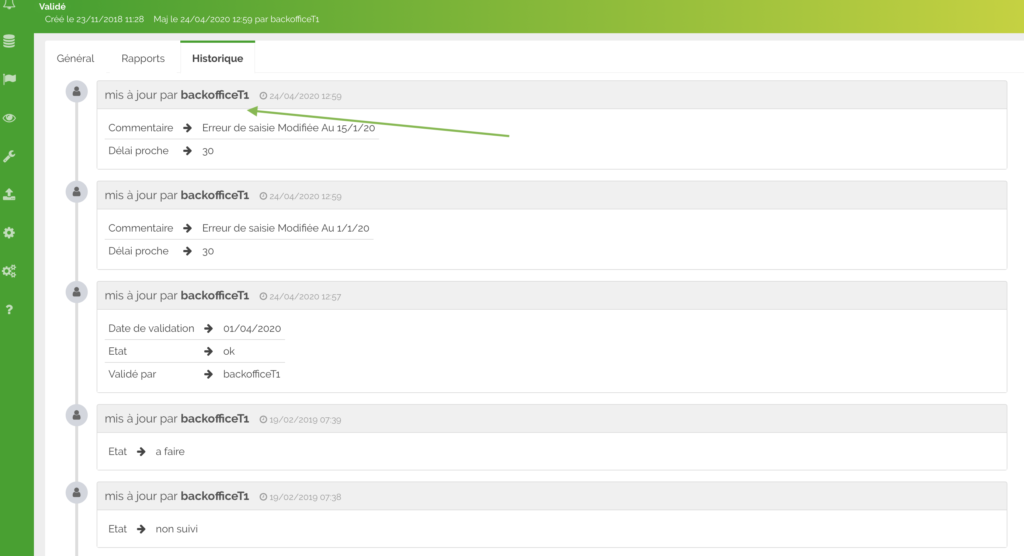
Task: Click user avatar beside 'Etat a faire' entry
Action: coord(76,415)
